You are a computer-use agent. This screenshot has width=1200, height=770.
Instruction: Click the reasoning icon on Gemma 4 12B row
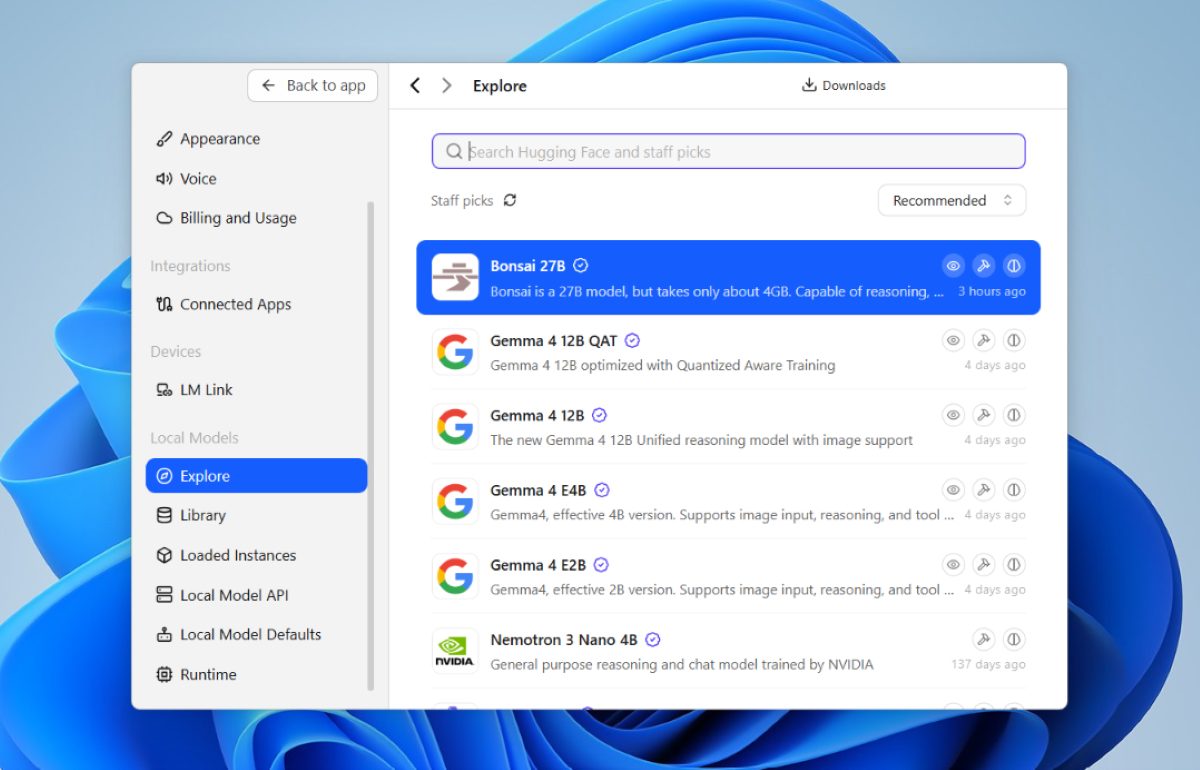(x=1014, y=415)
